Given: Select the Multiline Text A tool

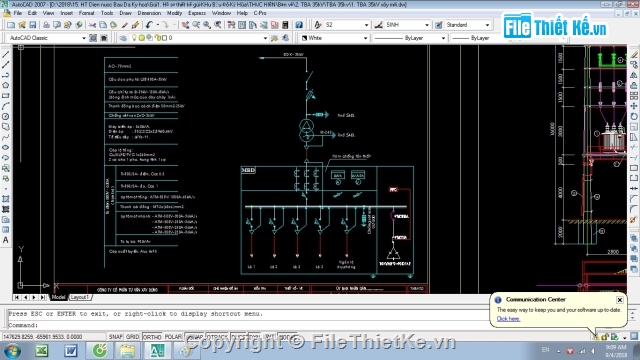Looking at the screenshot, I should [6, 240].
